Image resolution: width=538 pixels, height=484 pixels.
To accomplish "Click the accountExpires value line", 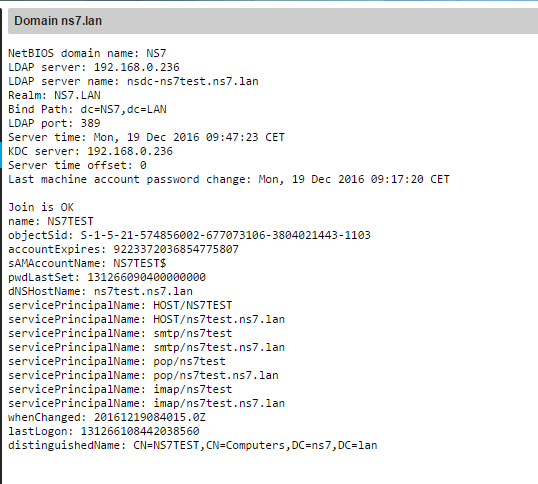I will (x=124, y=249).
